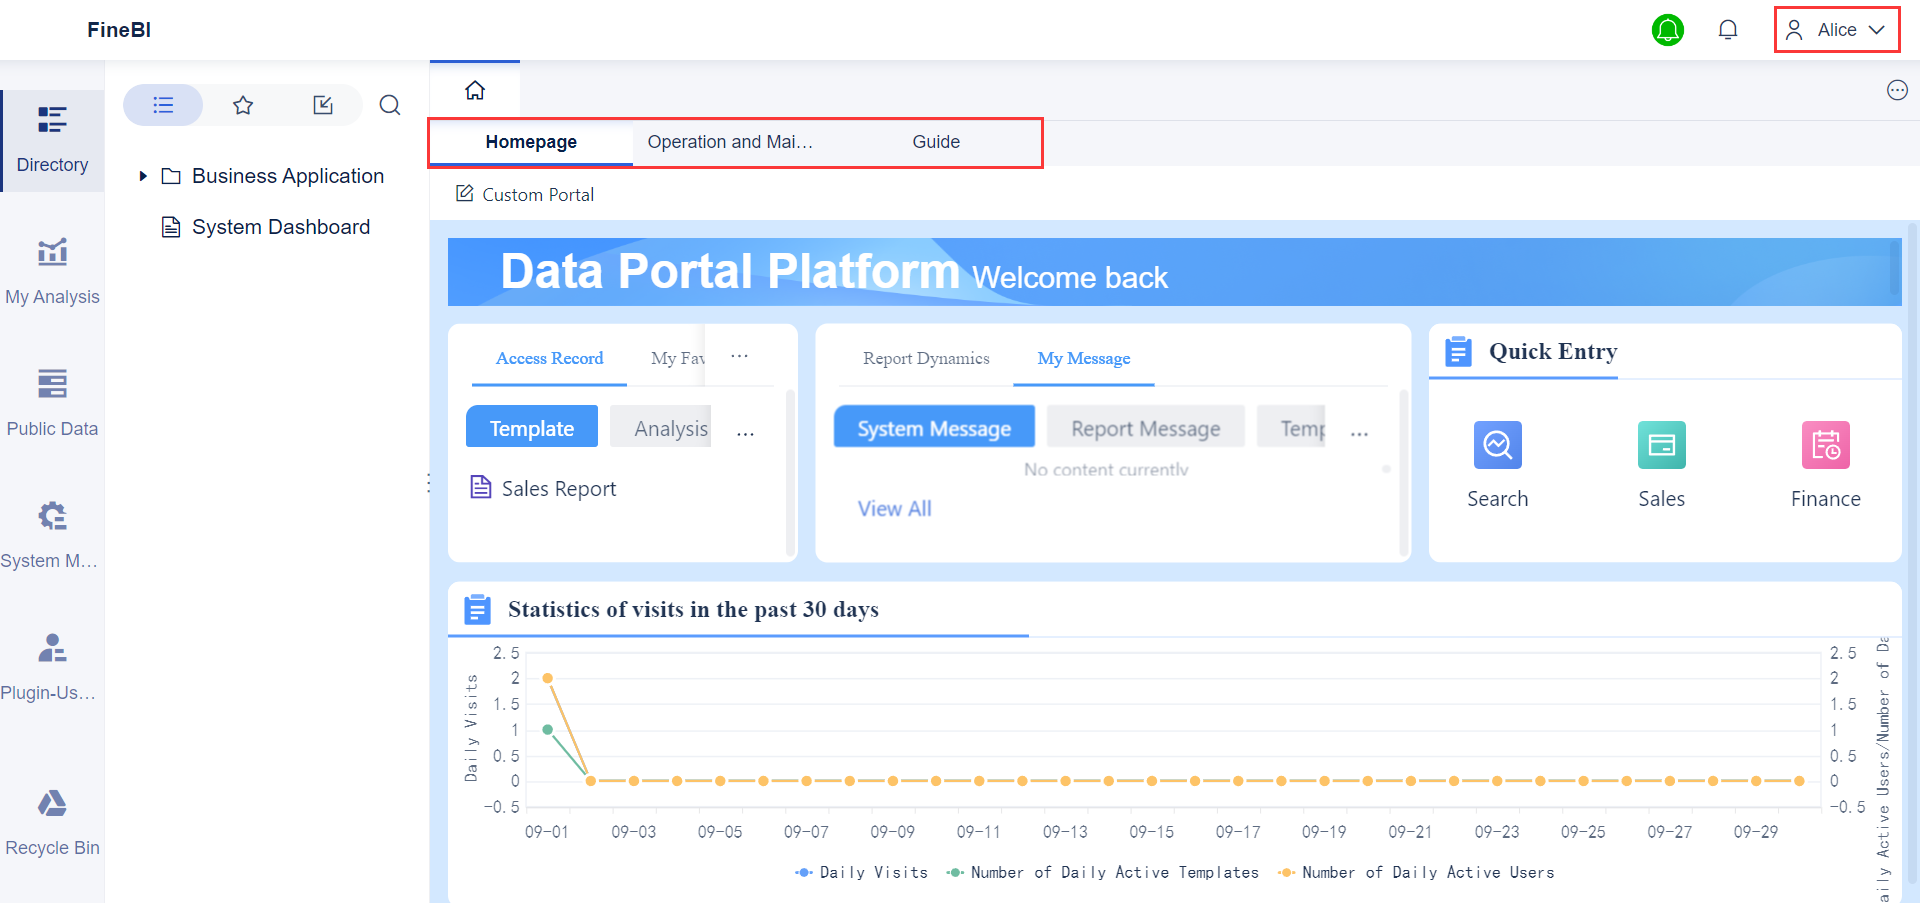Viewport: 1920px width, 903px height.
Task: Show favorites with the star icon
Action: coord(243,105)
